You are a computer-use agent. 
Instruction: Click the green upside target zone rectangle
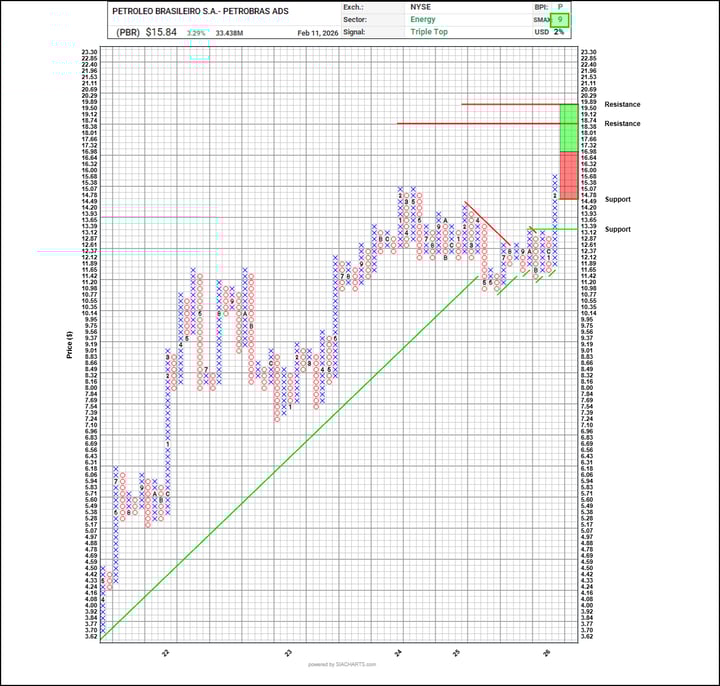pyautogui.click(x=569, y=128)
